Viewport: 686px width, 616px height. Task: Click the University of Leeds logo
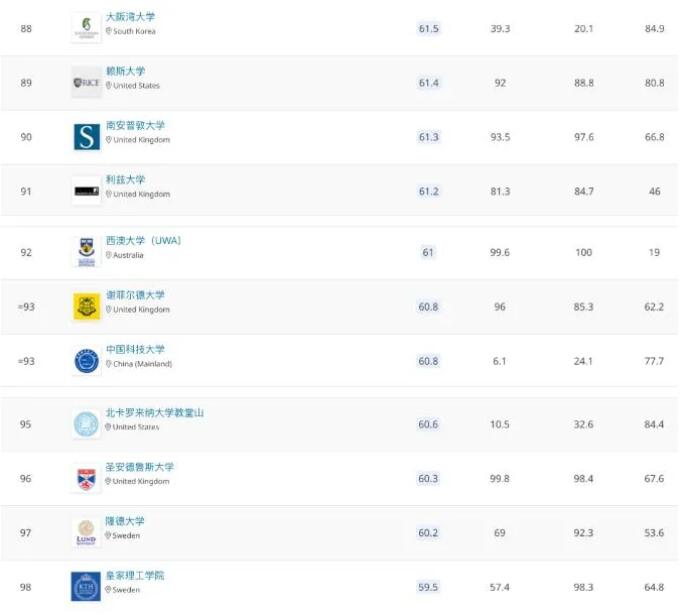pyautogui.click(x=86, y=191)
